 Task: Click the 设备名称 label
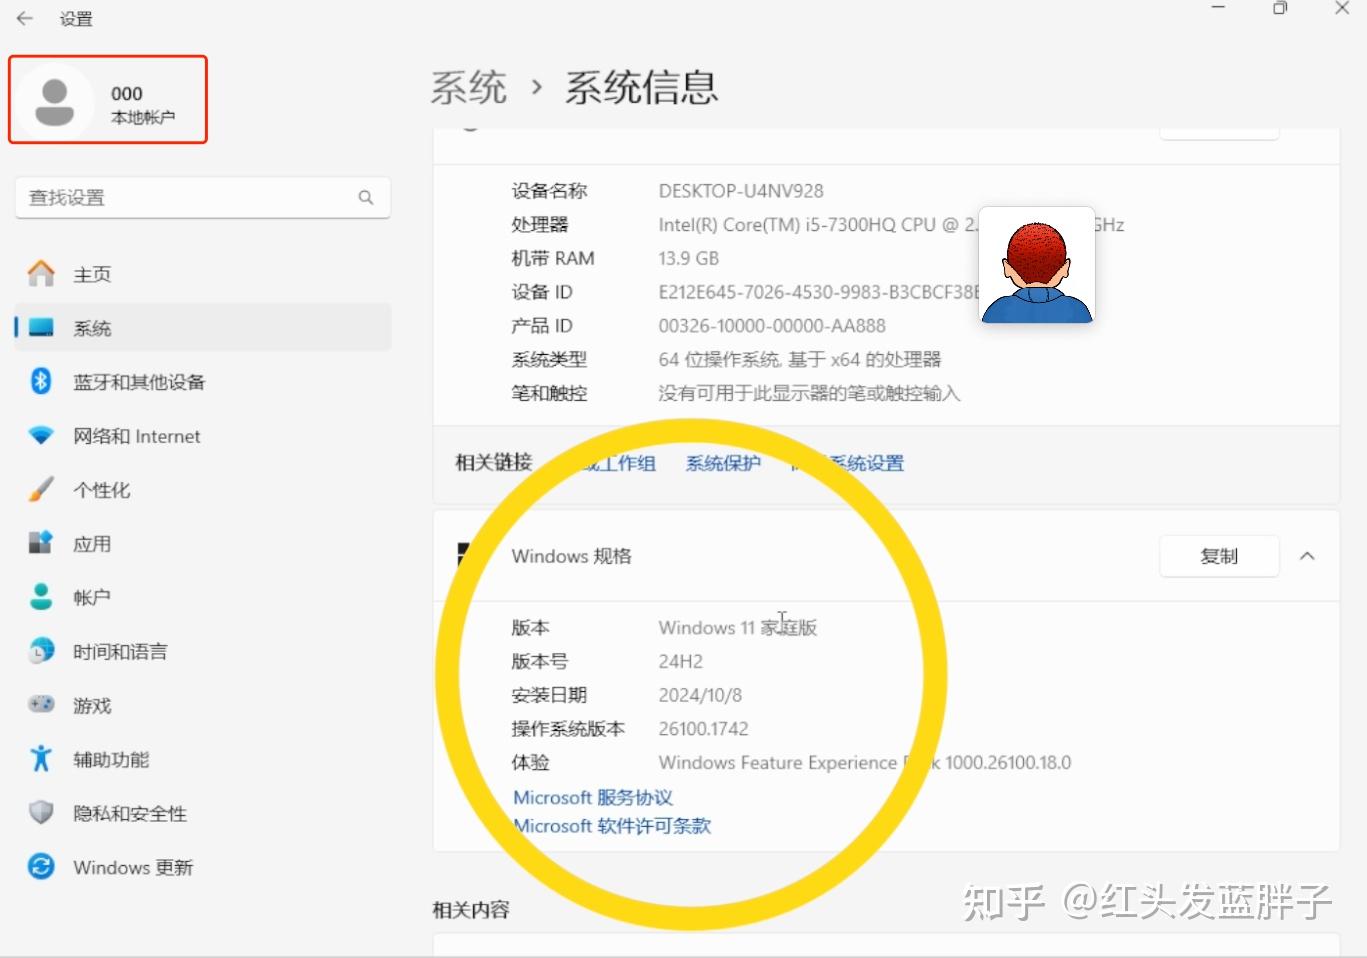(x=549, y=191)
